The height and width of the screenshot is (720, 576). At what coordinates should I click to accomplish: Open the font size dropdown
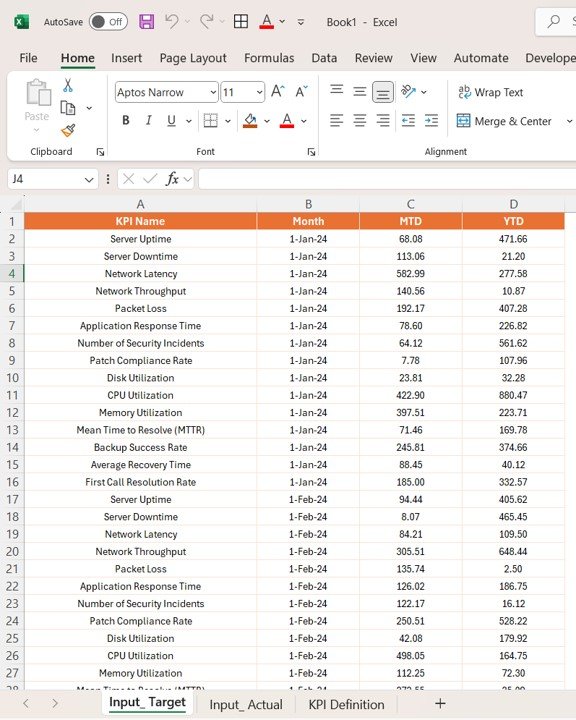coord(260,92)
